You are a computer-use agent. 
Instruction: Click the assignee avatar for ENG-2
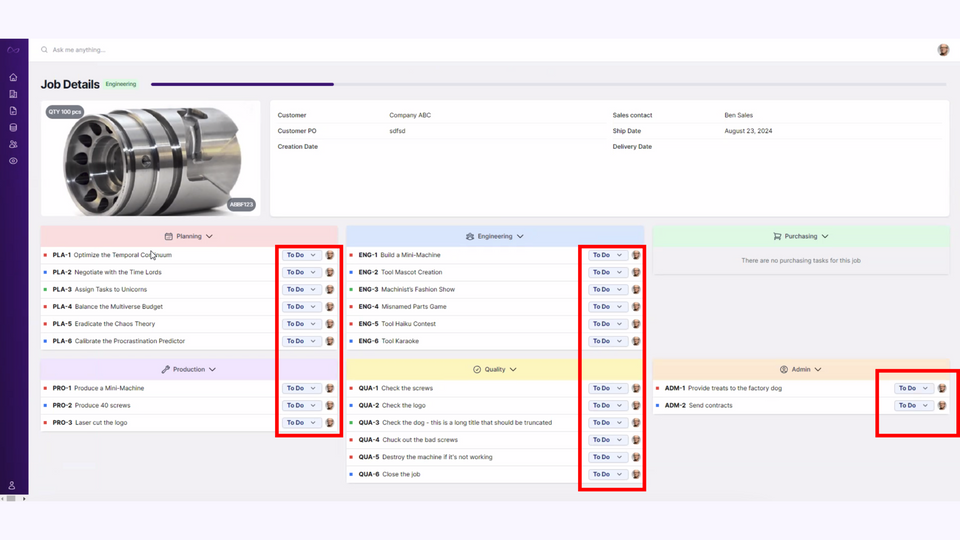pyautogui.click(x=636, y=272)
